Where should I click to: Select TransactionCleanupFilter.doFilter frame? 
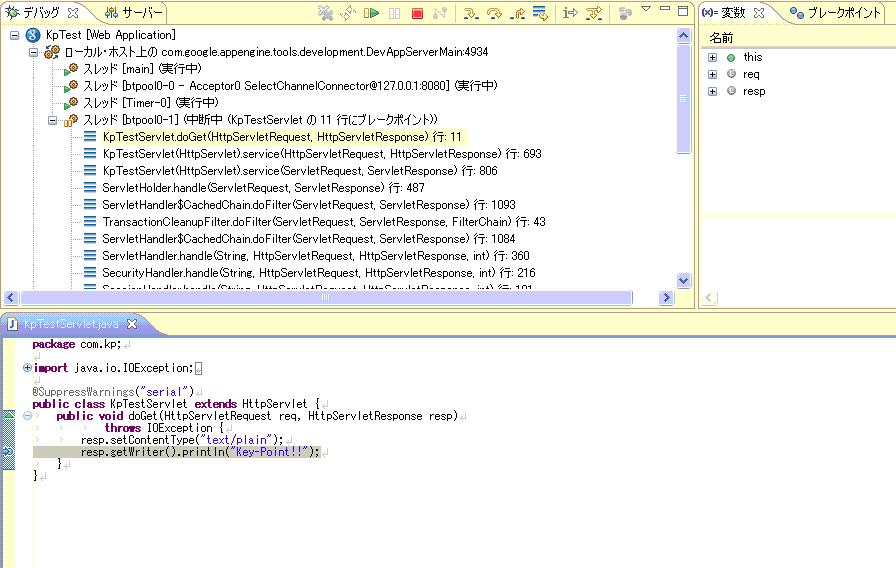(324, 222)
